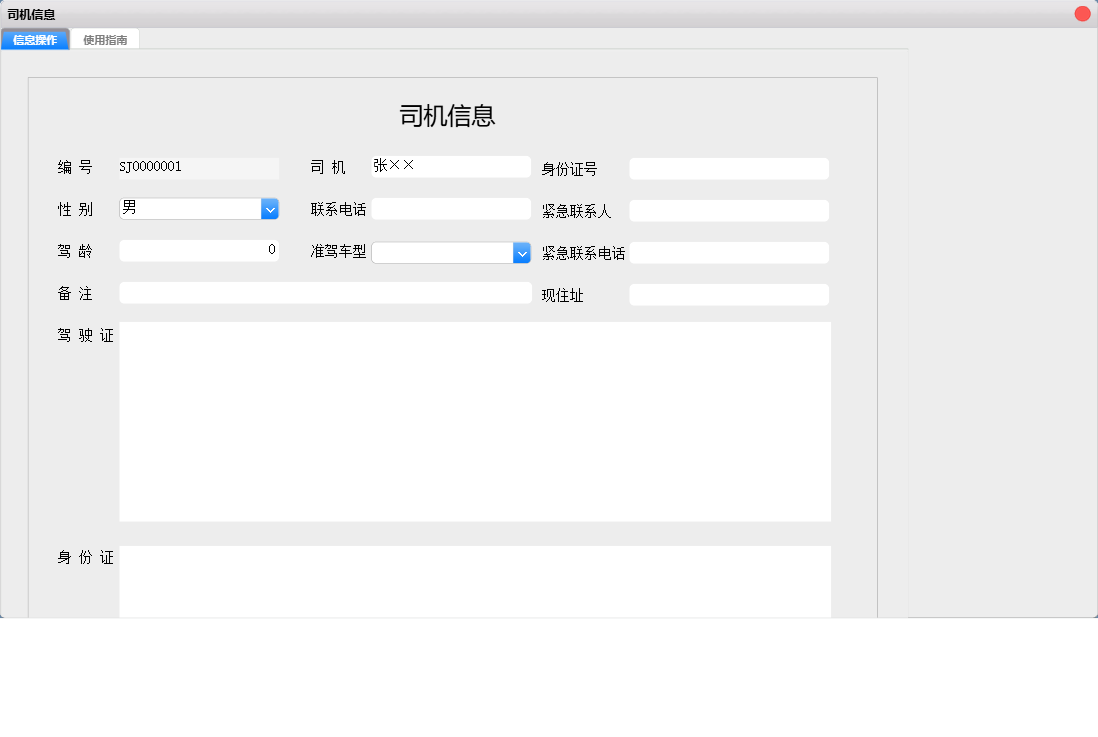Click the 现住址 label
This screenshot has height=737, width=1098.
click(562, 295)
